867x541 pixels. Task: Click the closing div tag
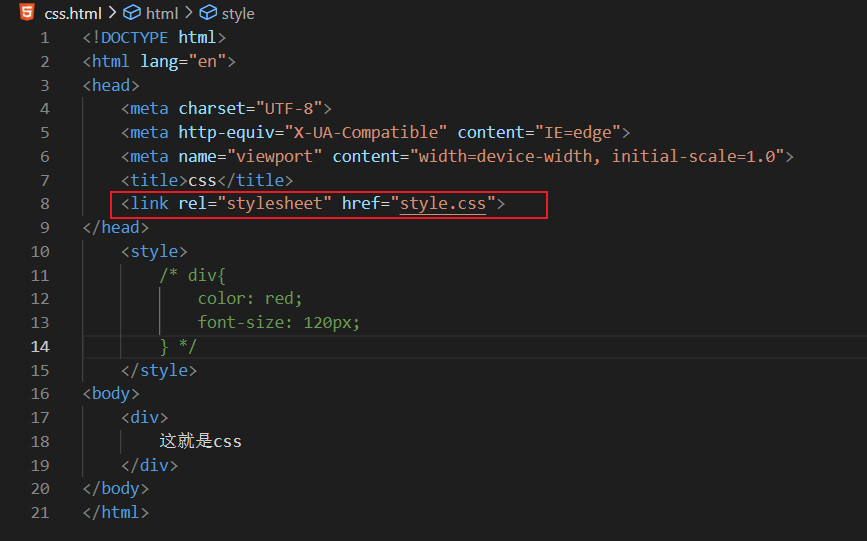(150, 465)
